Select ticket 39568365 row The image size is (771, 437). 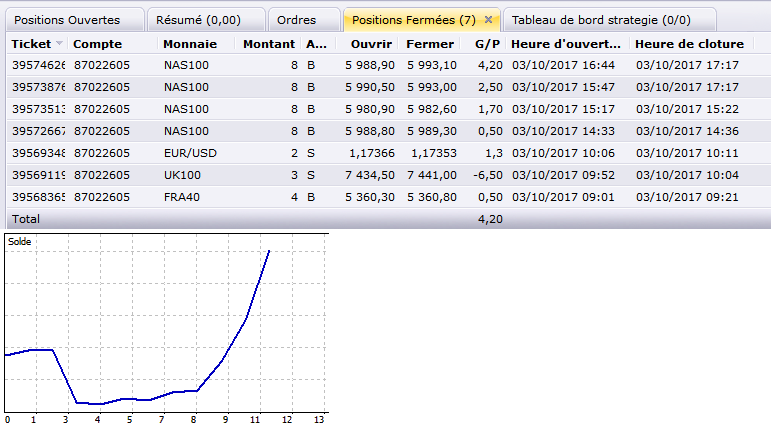click(388, 197)
